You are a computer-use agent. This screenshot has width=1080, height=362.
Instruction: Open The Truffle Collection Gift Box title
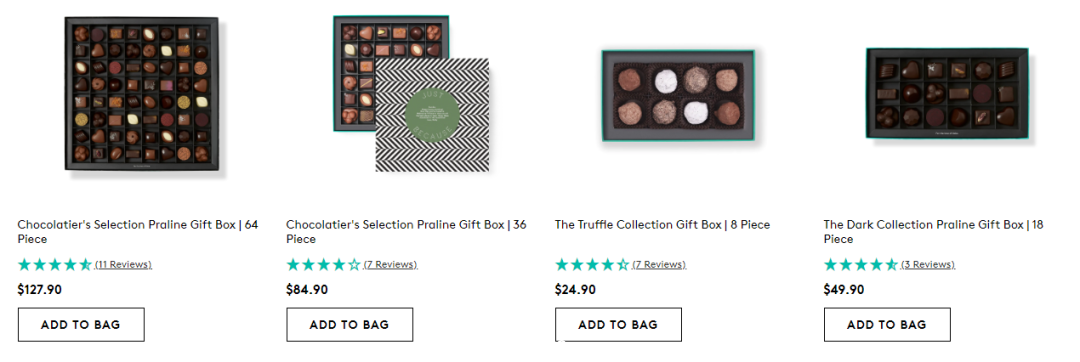[x=663, y=225]
